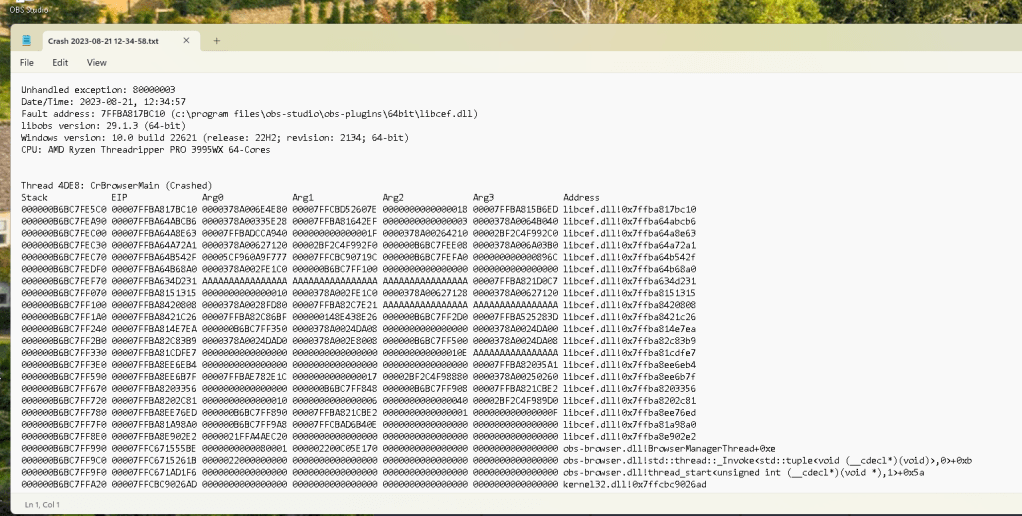Image resolution: width=1022 pixels, height=516 pixels.
Task: Click the 'libcef.dll!0x7ffba8e902e2' address entry
Action: tap(630, 437)
